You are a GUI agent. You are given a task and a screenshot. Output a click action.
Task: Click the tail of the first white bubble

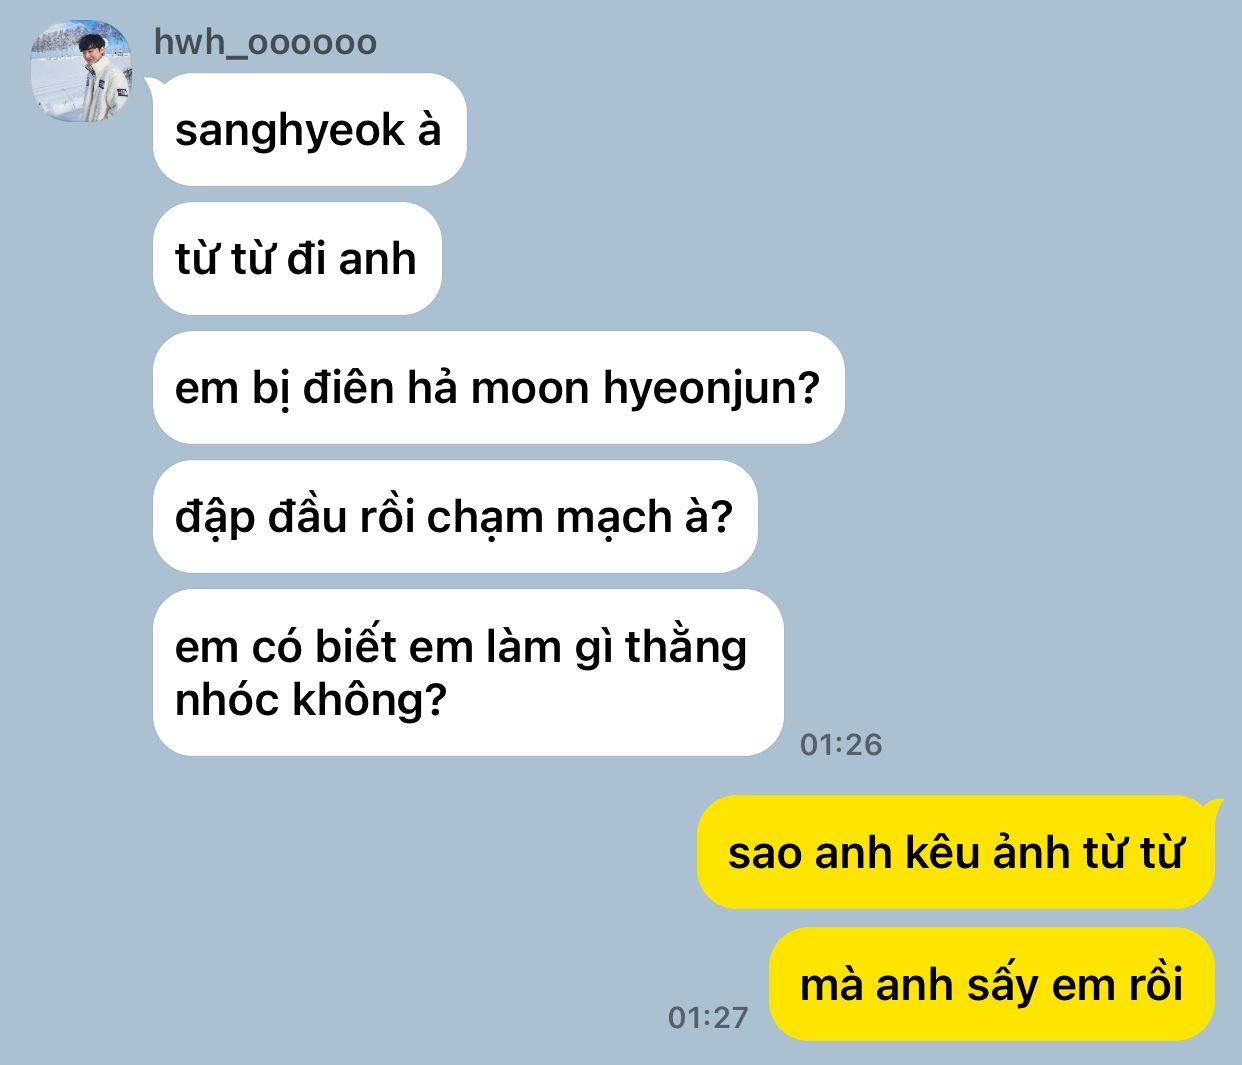click(x=153, y=84)
